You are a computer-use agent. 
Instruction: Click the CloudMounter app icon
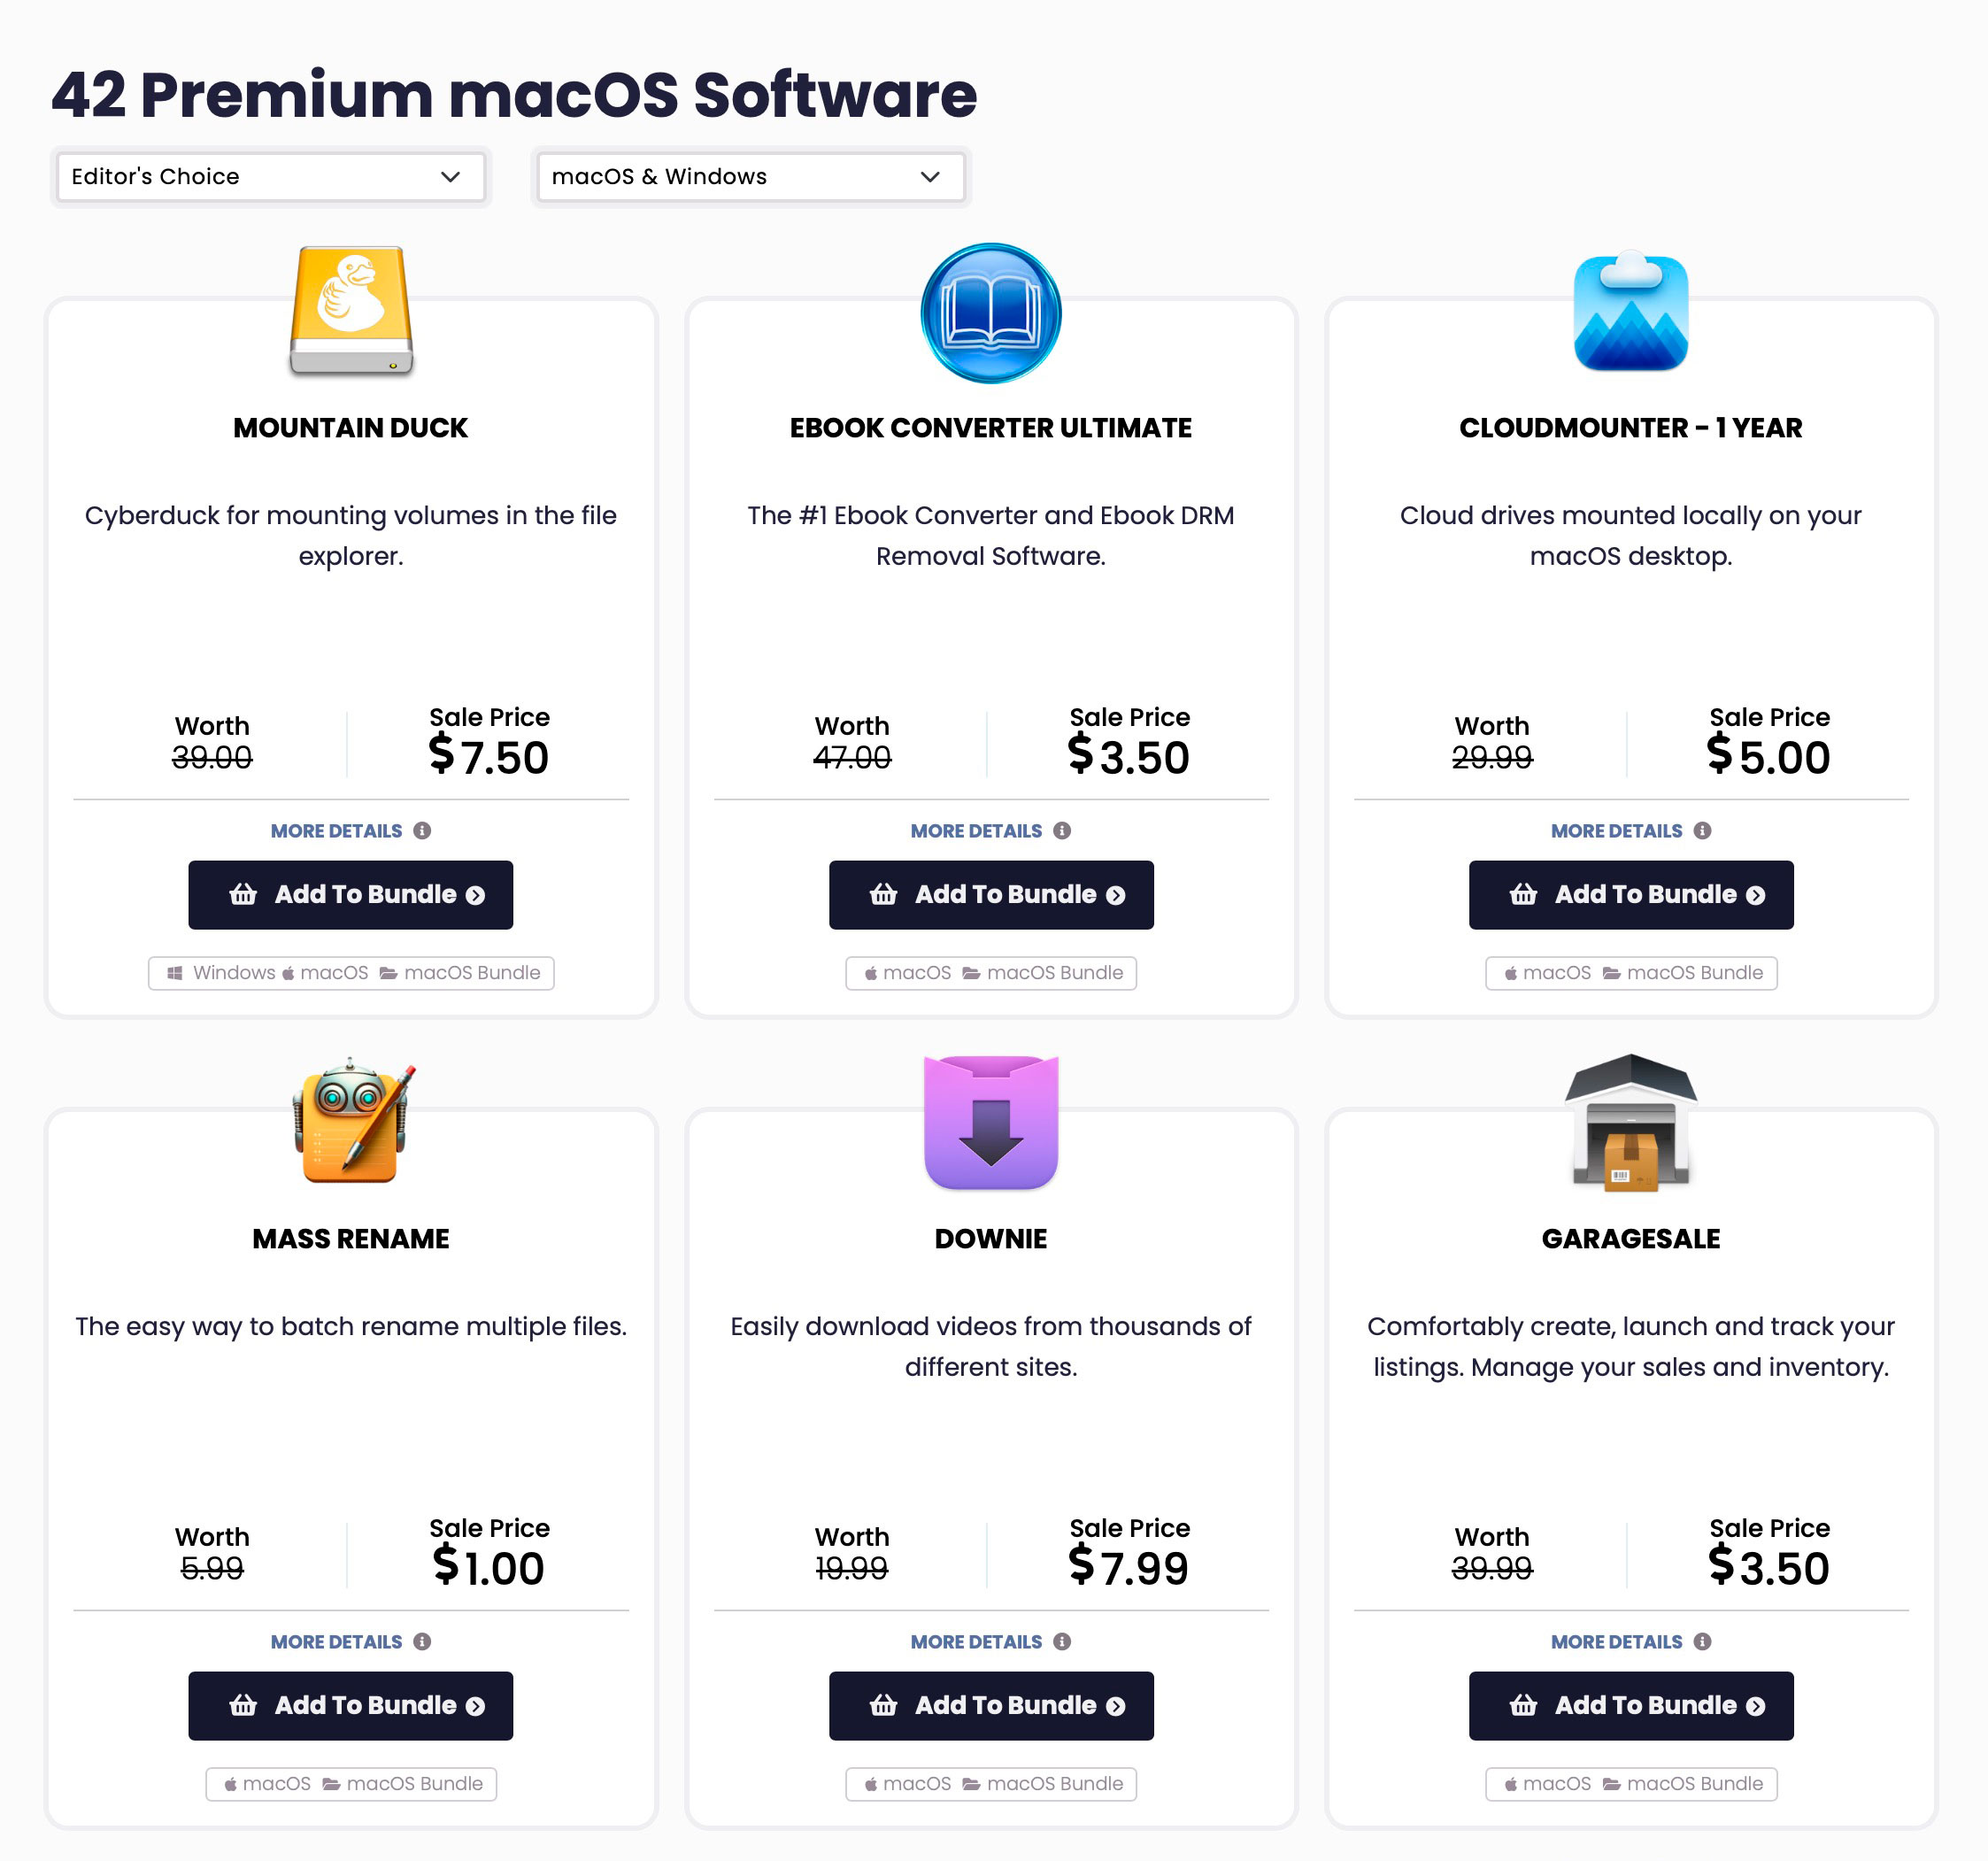click(1630, 311)
